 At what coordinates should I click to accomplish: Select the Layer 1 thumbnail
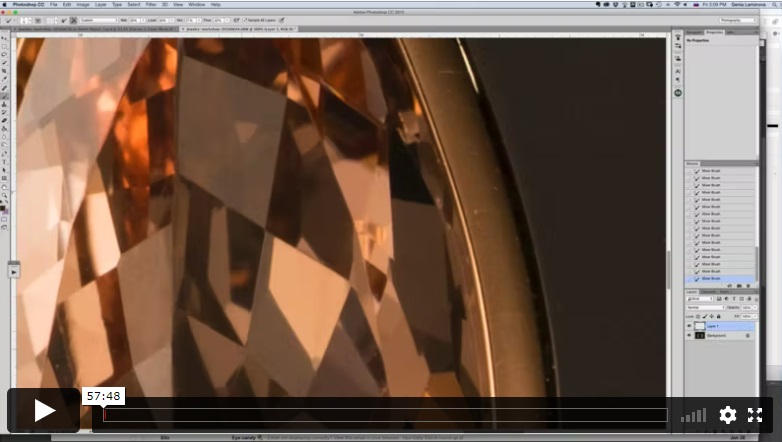point(699,326)
